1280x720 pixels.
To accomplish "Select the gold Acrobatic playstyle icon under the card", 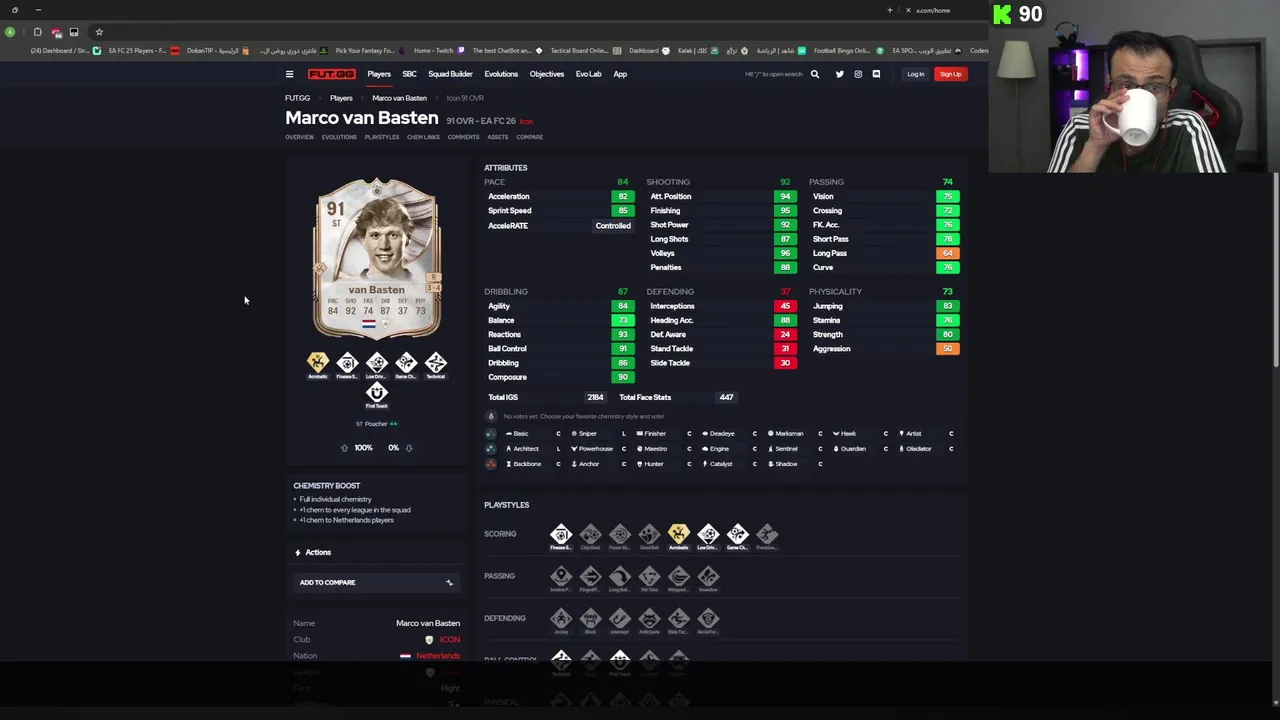I will (x=318, y=365).
